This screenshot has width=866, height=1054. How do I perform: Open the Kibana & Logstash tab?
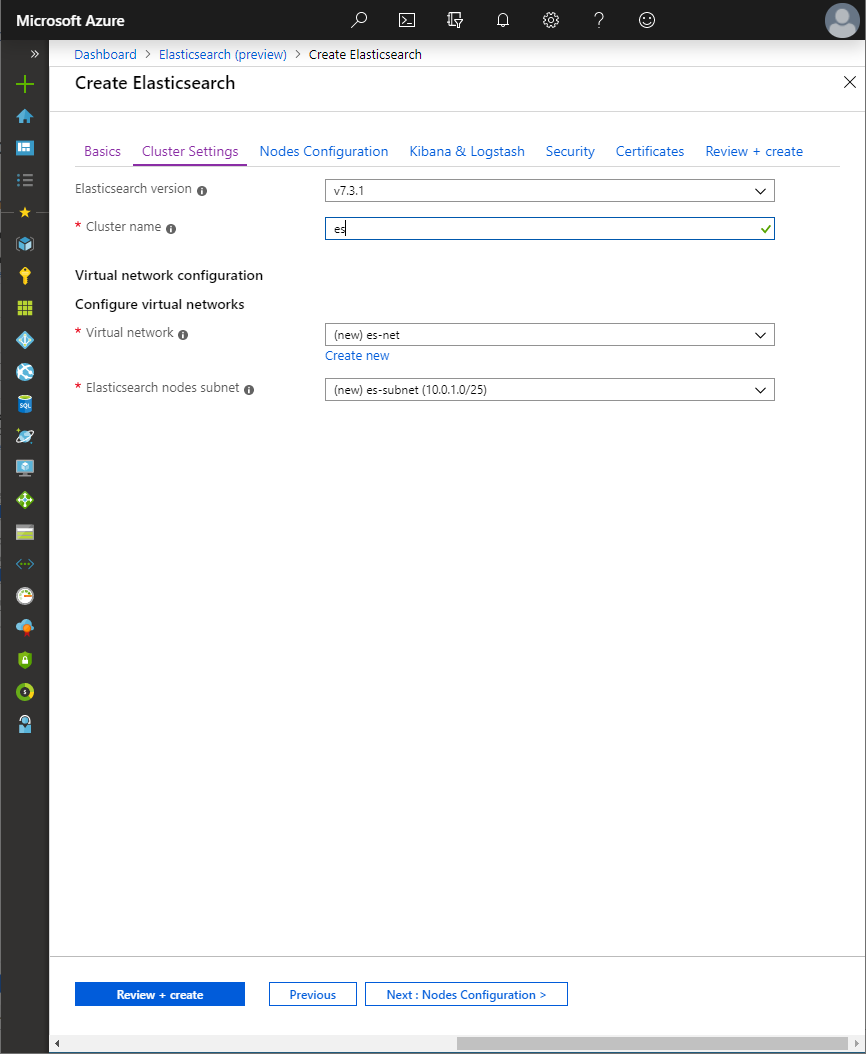point(466,151)
